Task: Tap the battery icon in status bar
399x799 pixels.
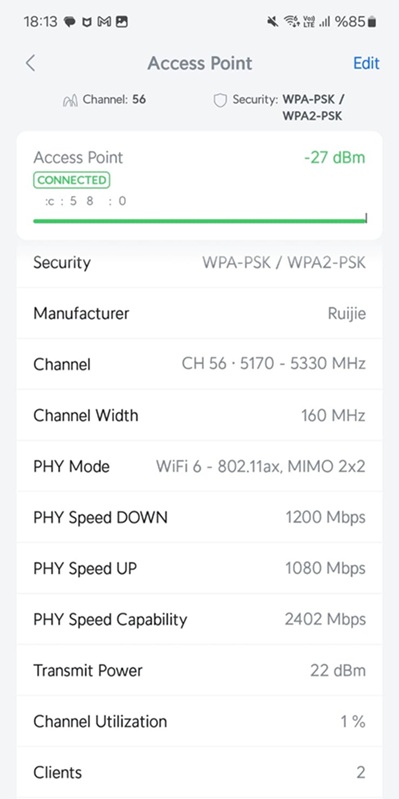Action: pos(372,21)
